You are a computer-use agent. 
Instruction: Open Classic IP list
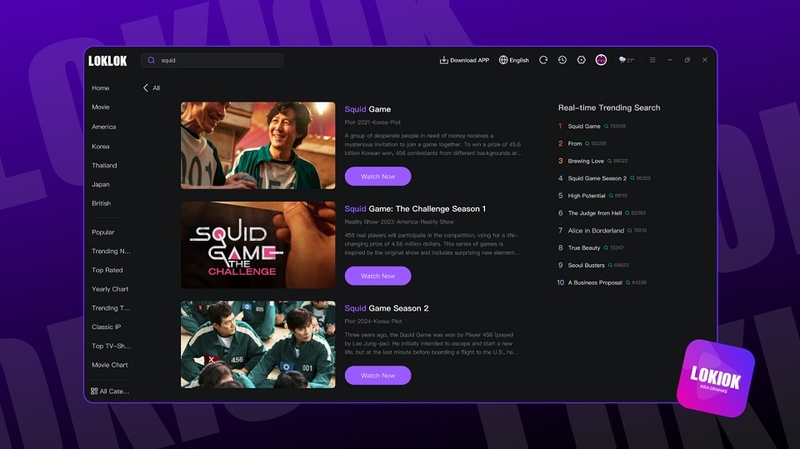106,327
